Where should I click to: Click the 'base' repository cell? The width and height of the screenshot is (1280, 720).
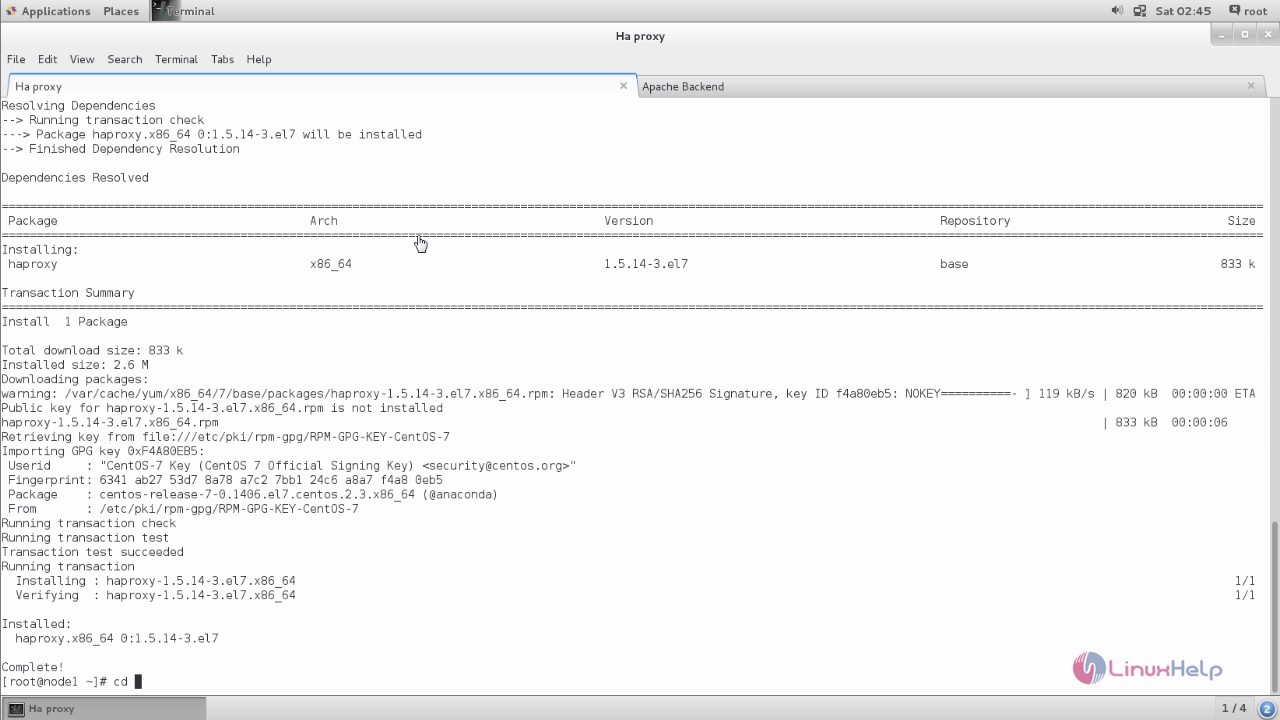[x=954, y=264]
